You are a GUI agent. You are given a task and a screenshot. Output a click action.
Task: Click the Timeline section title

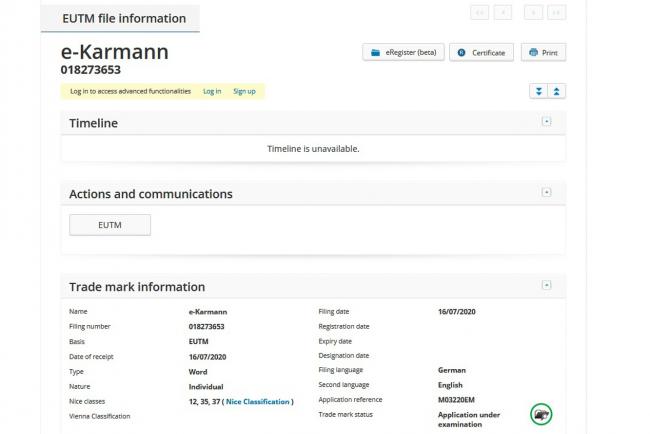pyautogui.click(x=93, y=123)
